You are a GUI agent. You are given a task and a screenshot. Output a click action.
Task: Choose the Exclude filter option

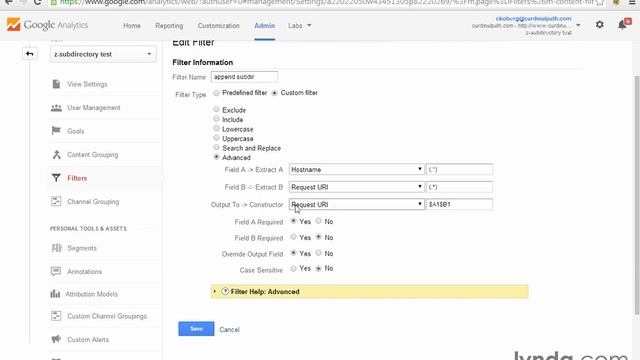click(x=216, y=109)
